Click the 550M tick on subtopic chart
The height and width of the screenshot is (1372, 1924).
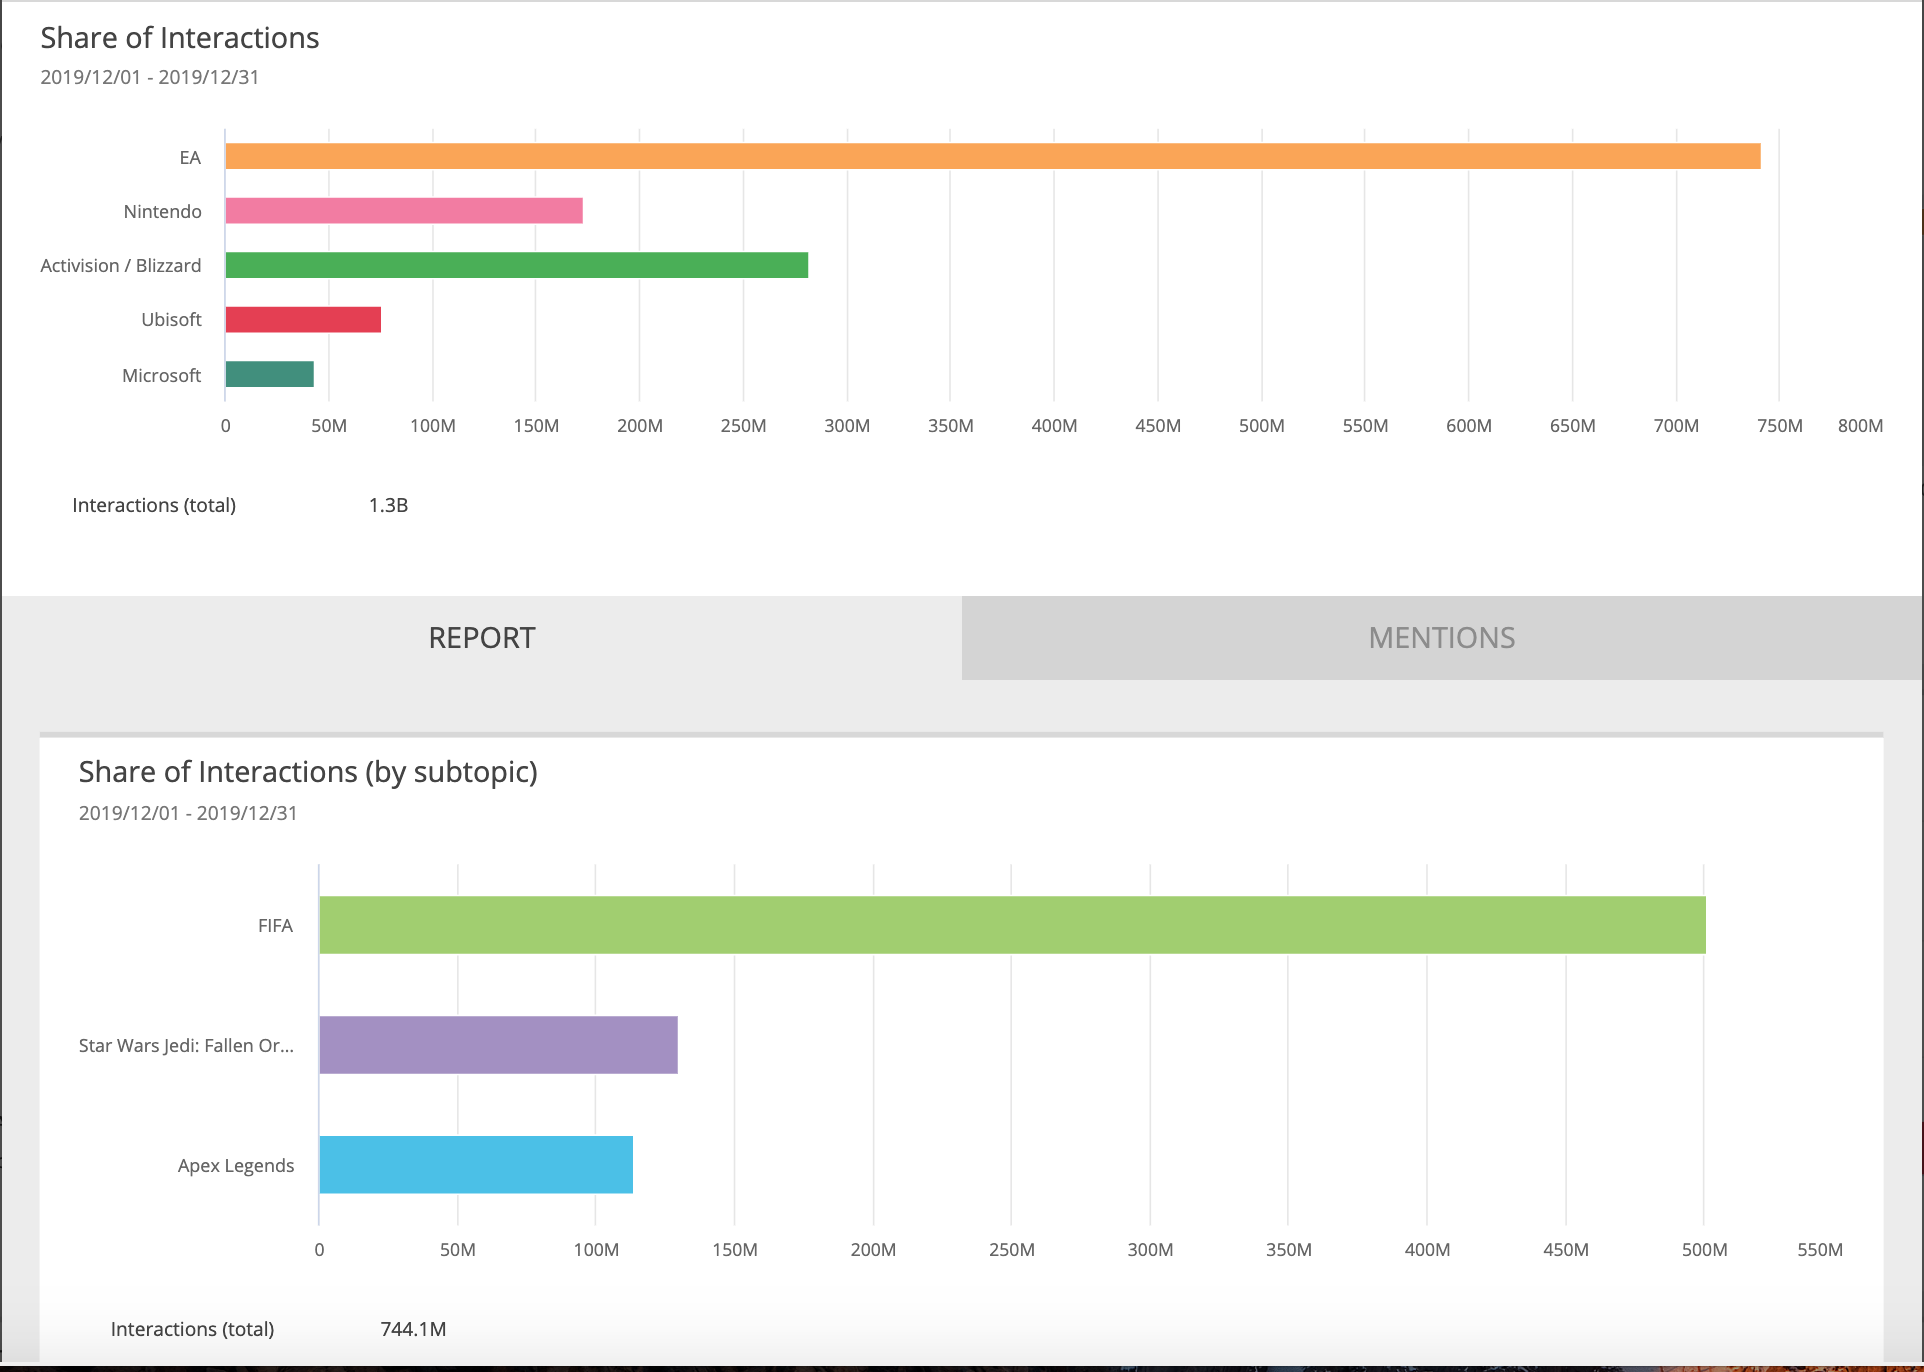click(1819, 1250)
